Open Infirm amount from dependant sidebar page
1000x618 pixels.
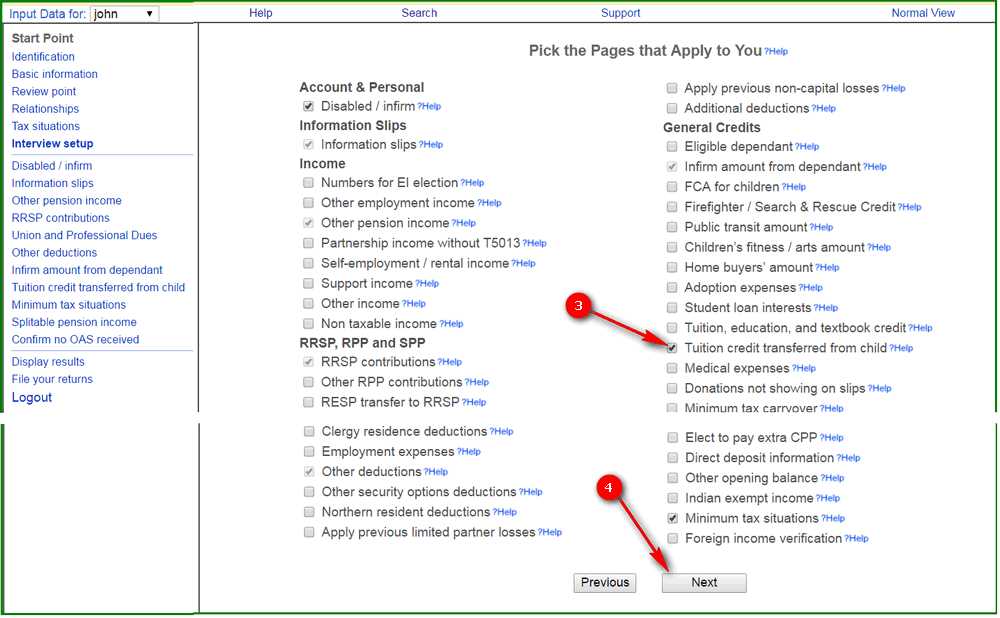[87, 270]
